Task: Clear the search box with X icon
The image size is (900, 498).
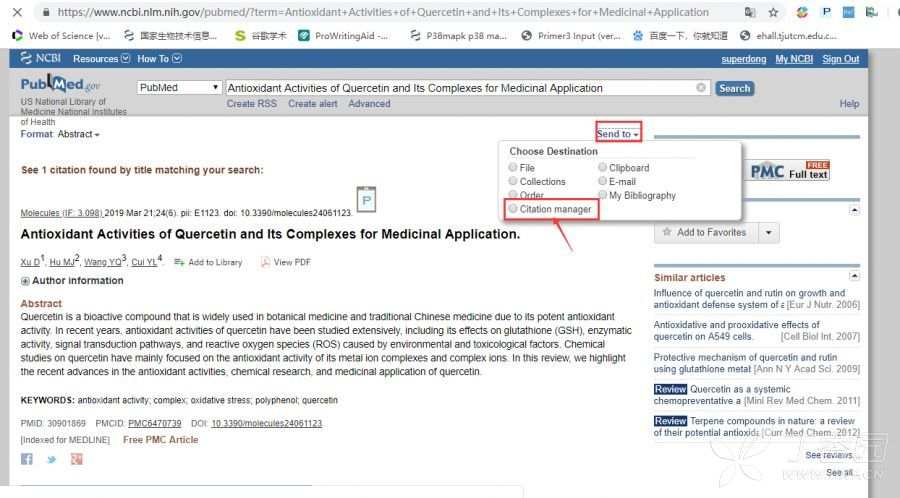Action: [701, 88]
